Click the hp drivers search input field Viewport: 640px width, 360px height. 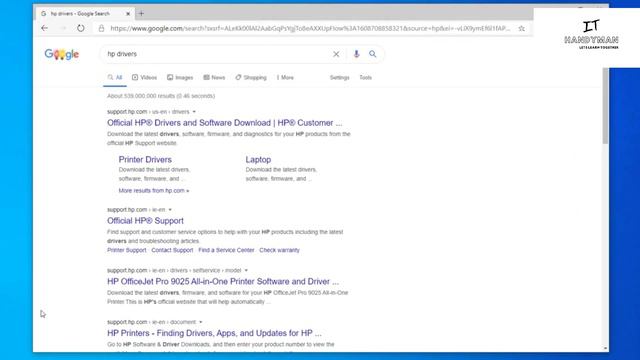point(216,54)
